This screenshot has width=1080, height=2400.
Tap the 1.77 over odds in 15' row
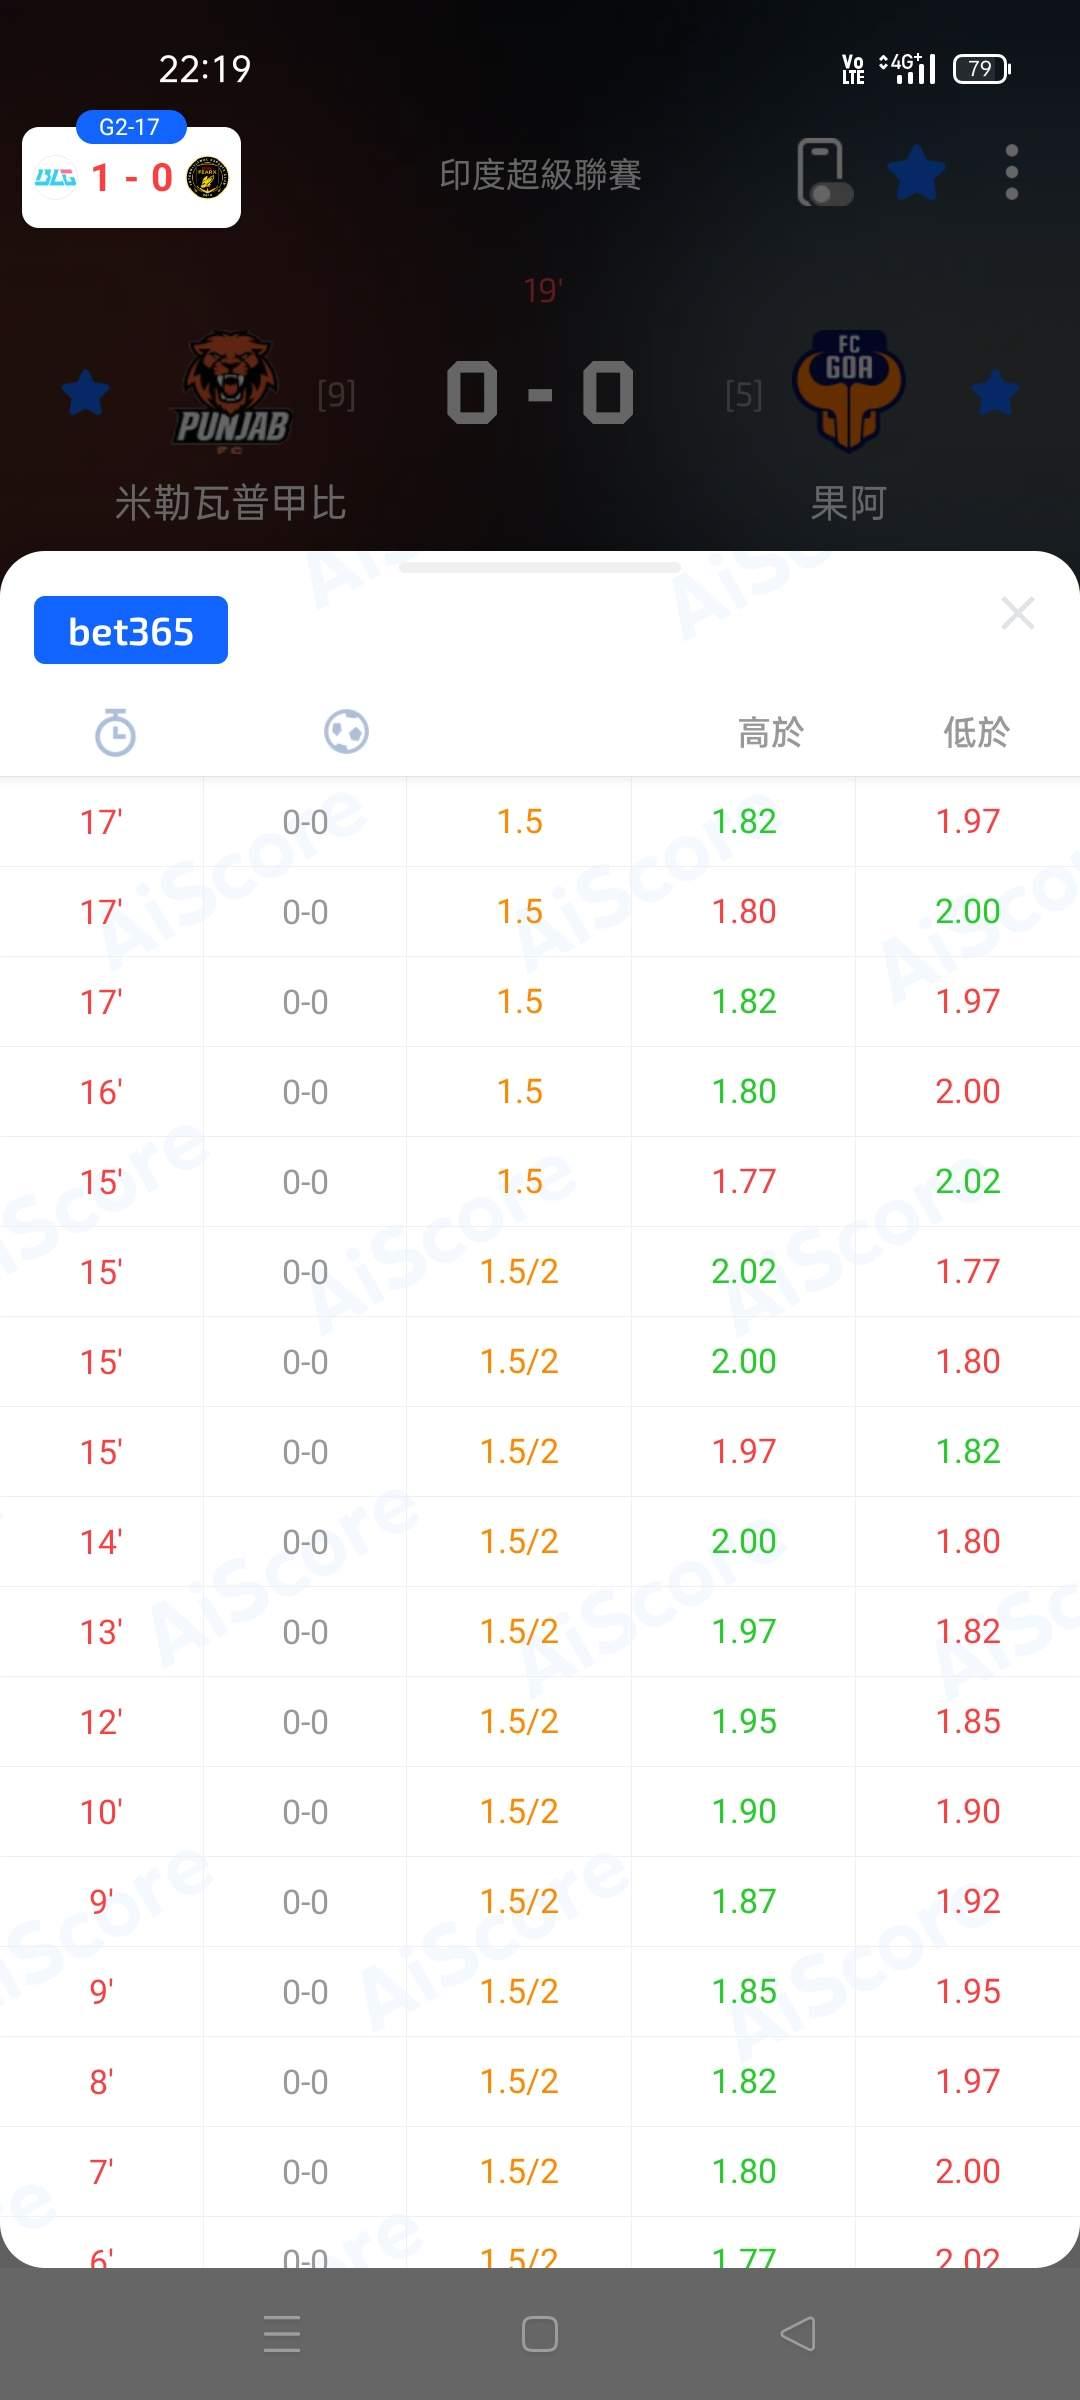(x=743, y=1181)
